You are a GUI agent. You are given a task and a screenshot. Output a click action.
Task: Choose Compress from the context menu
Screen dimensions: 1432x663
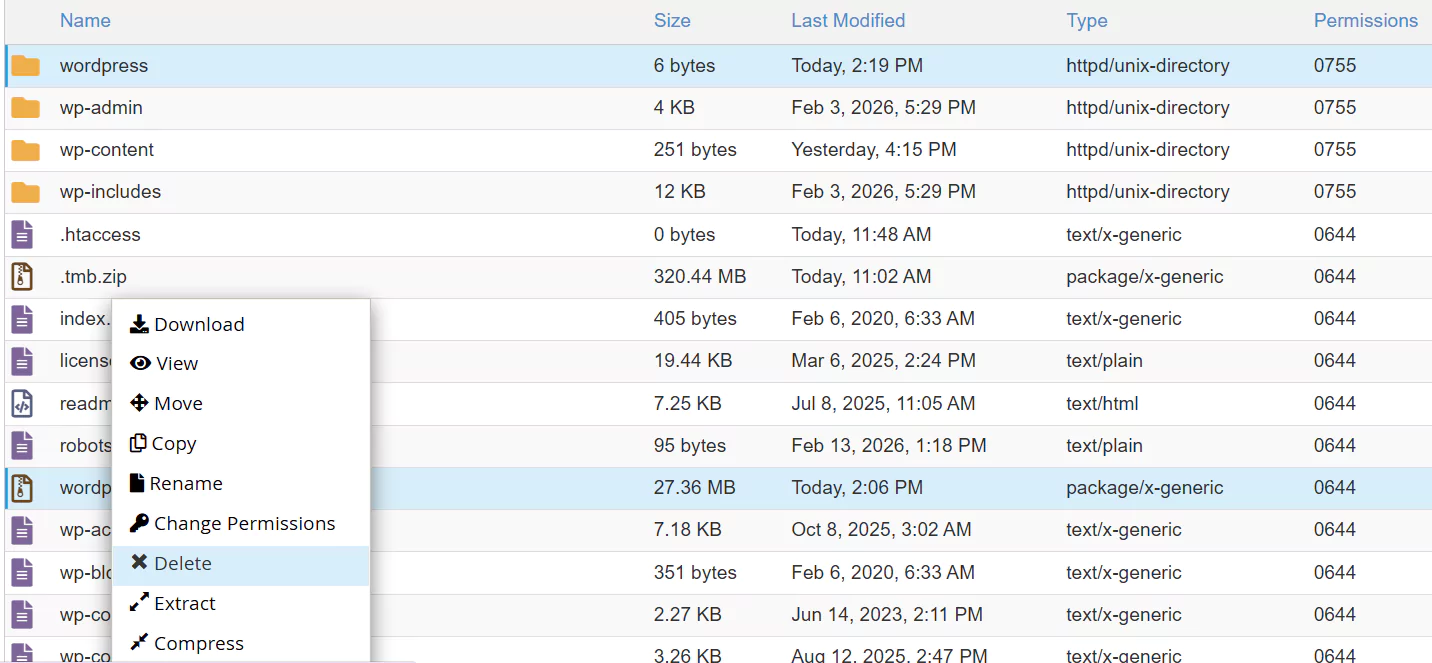[198, 644]
